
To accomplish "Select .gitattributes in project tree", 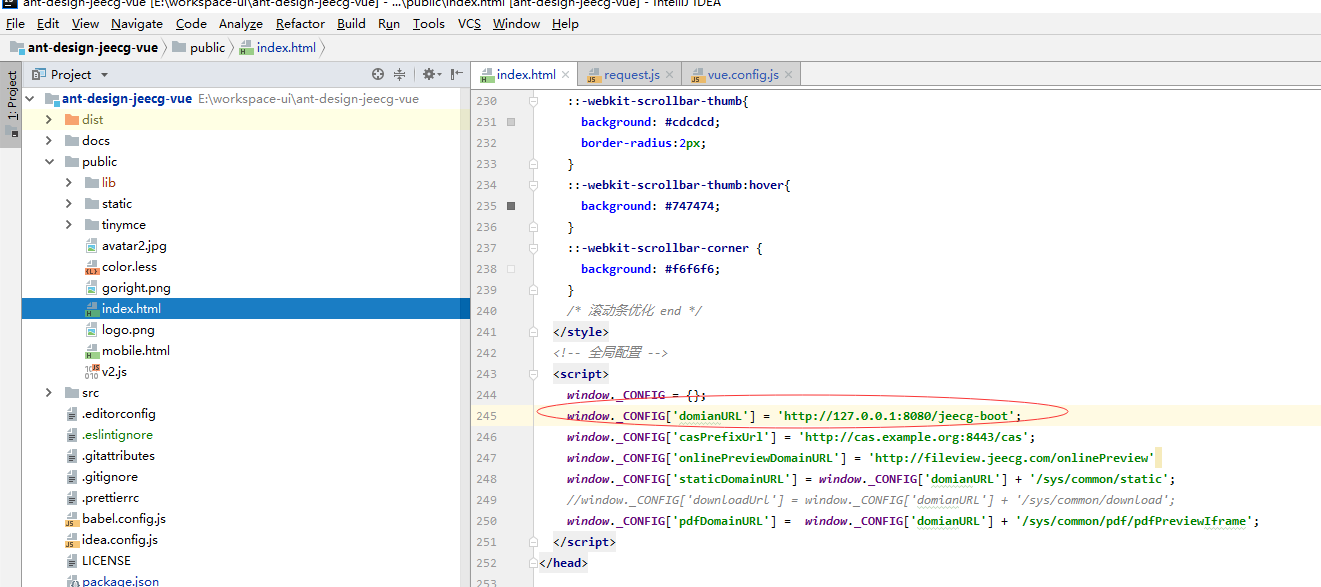I will click(118, 457).
